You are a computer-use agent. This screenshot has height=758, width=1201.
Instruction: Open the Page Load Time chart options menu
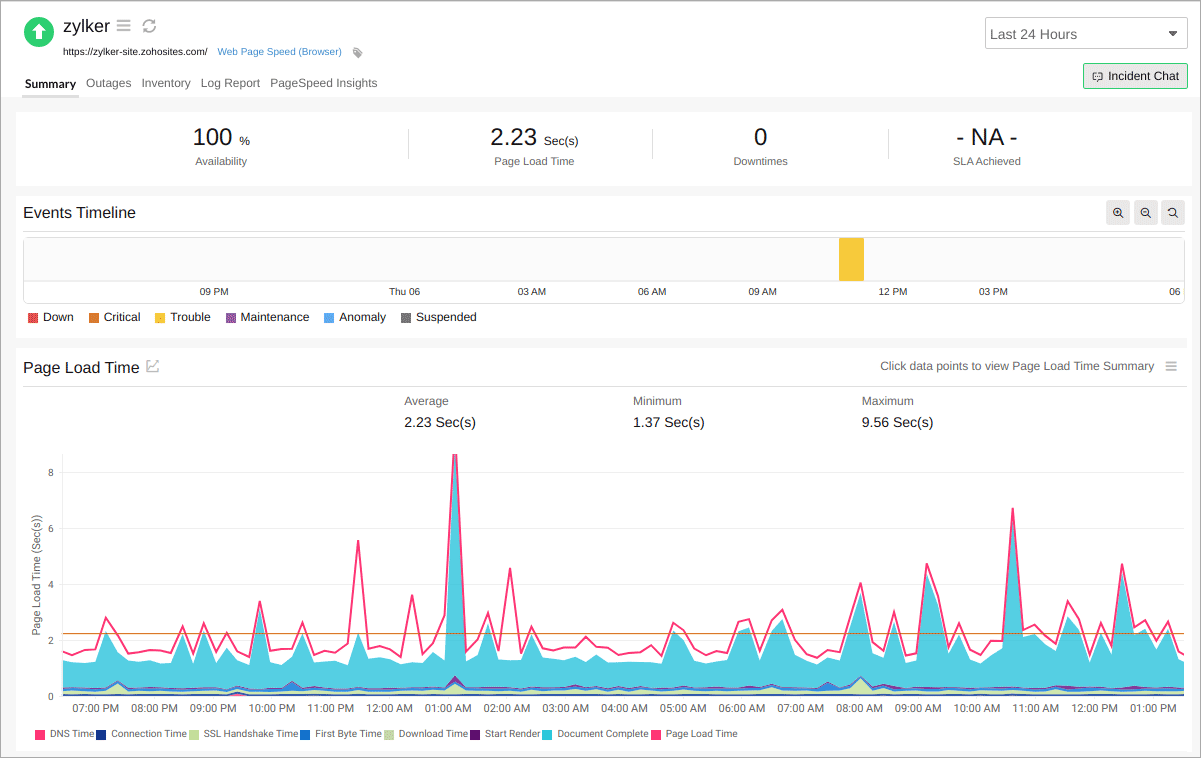(x=1170, y=366)
